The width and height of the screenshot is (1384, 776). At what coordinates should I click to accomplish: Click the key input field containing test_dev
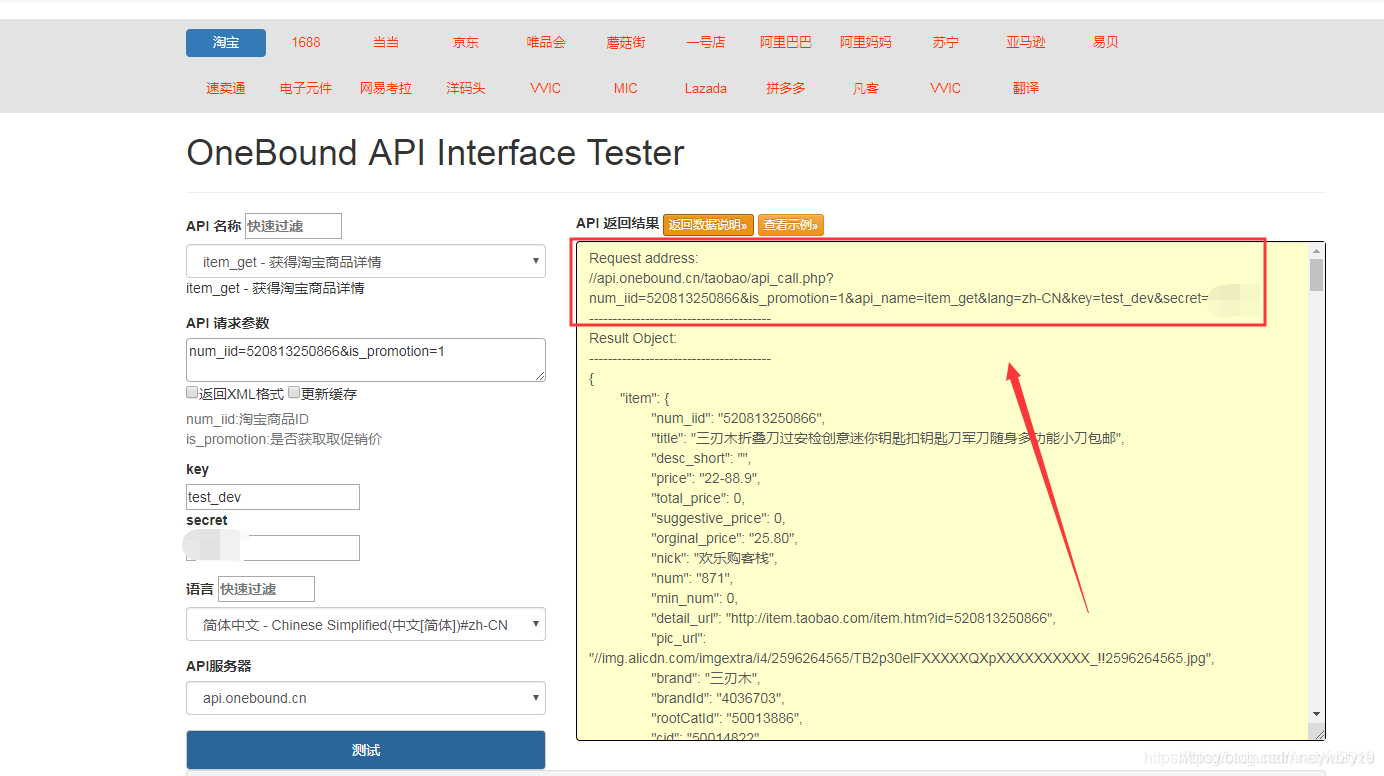tap(273, 497)
